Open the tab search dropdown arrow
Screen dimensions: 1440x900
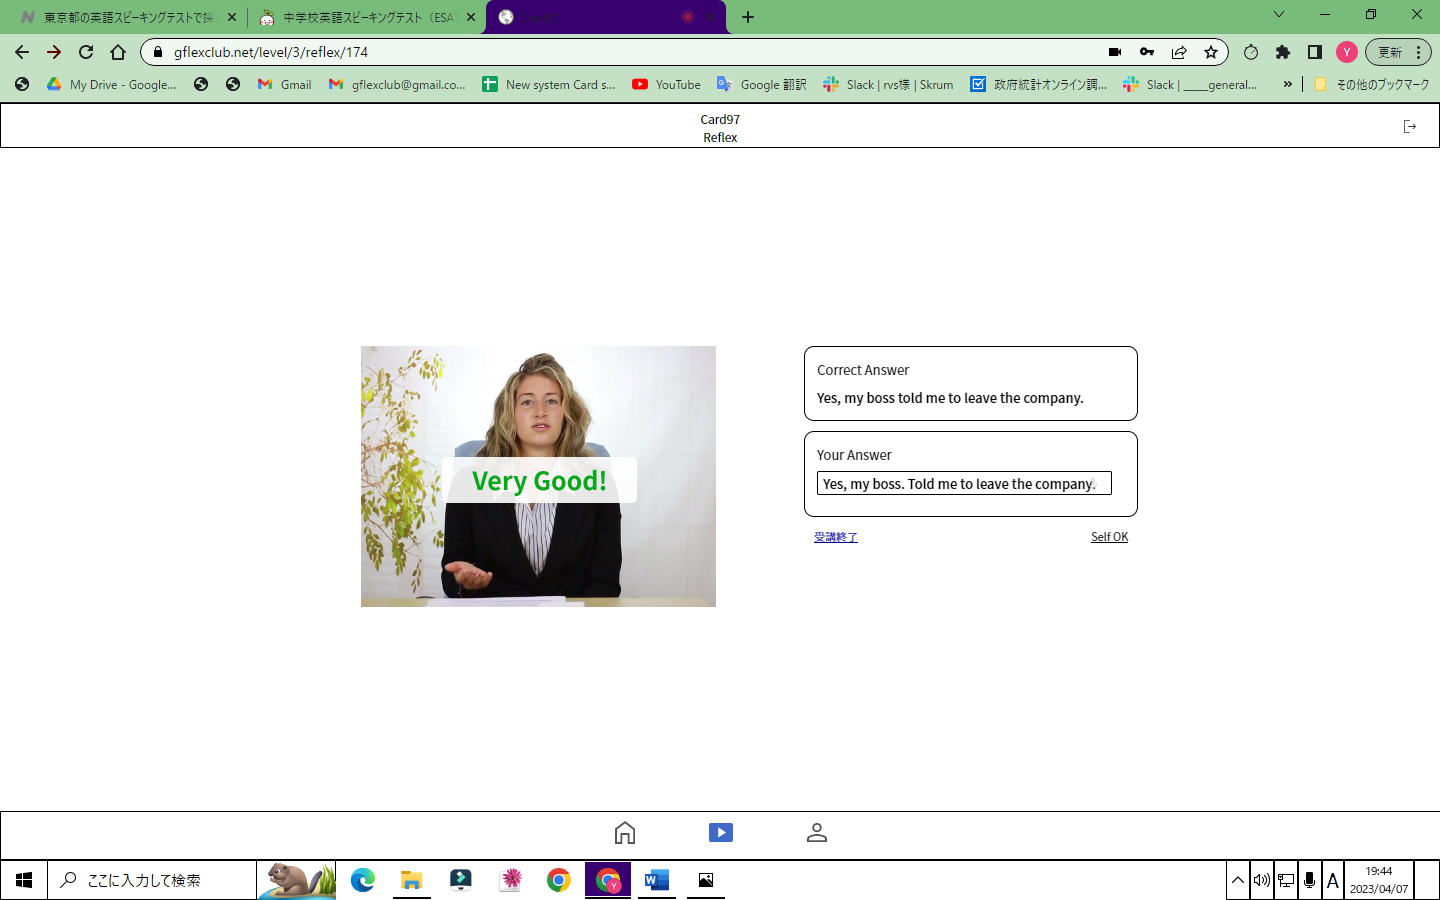pyautogui.click(x=1278, y=15)
